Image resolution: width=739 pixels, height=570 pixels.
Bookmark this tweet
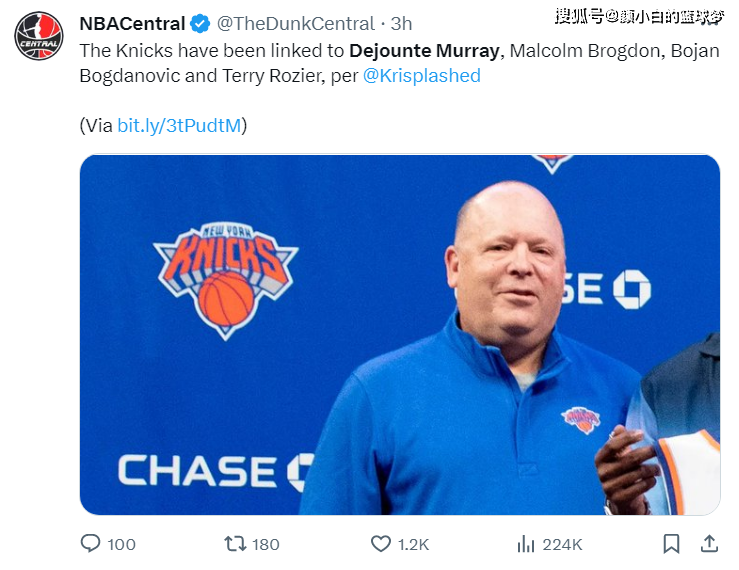[671, 543]
